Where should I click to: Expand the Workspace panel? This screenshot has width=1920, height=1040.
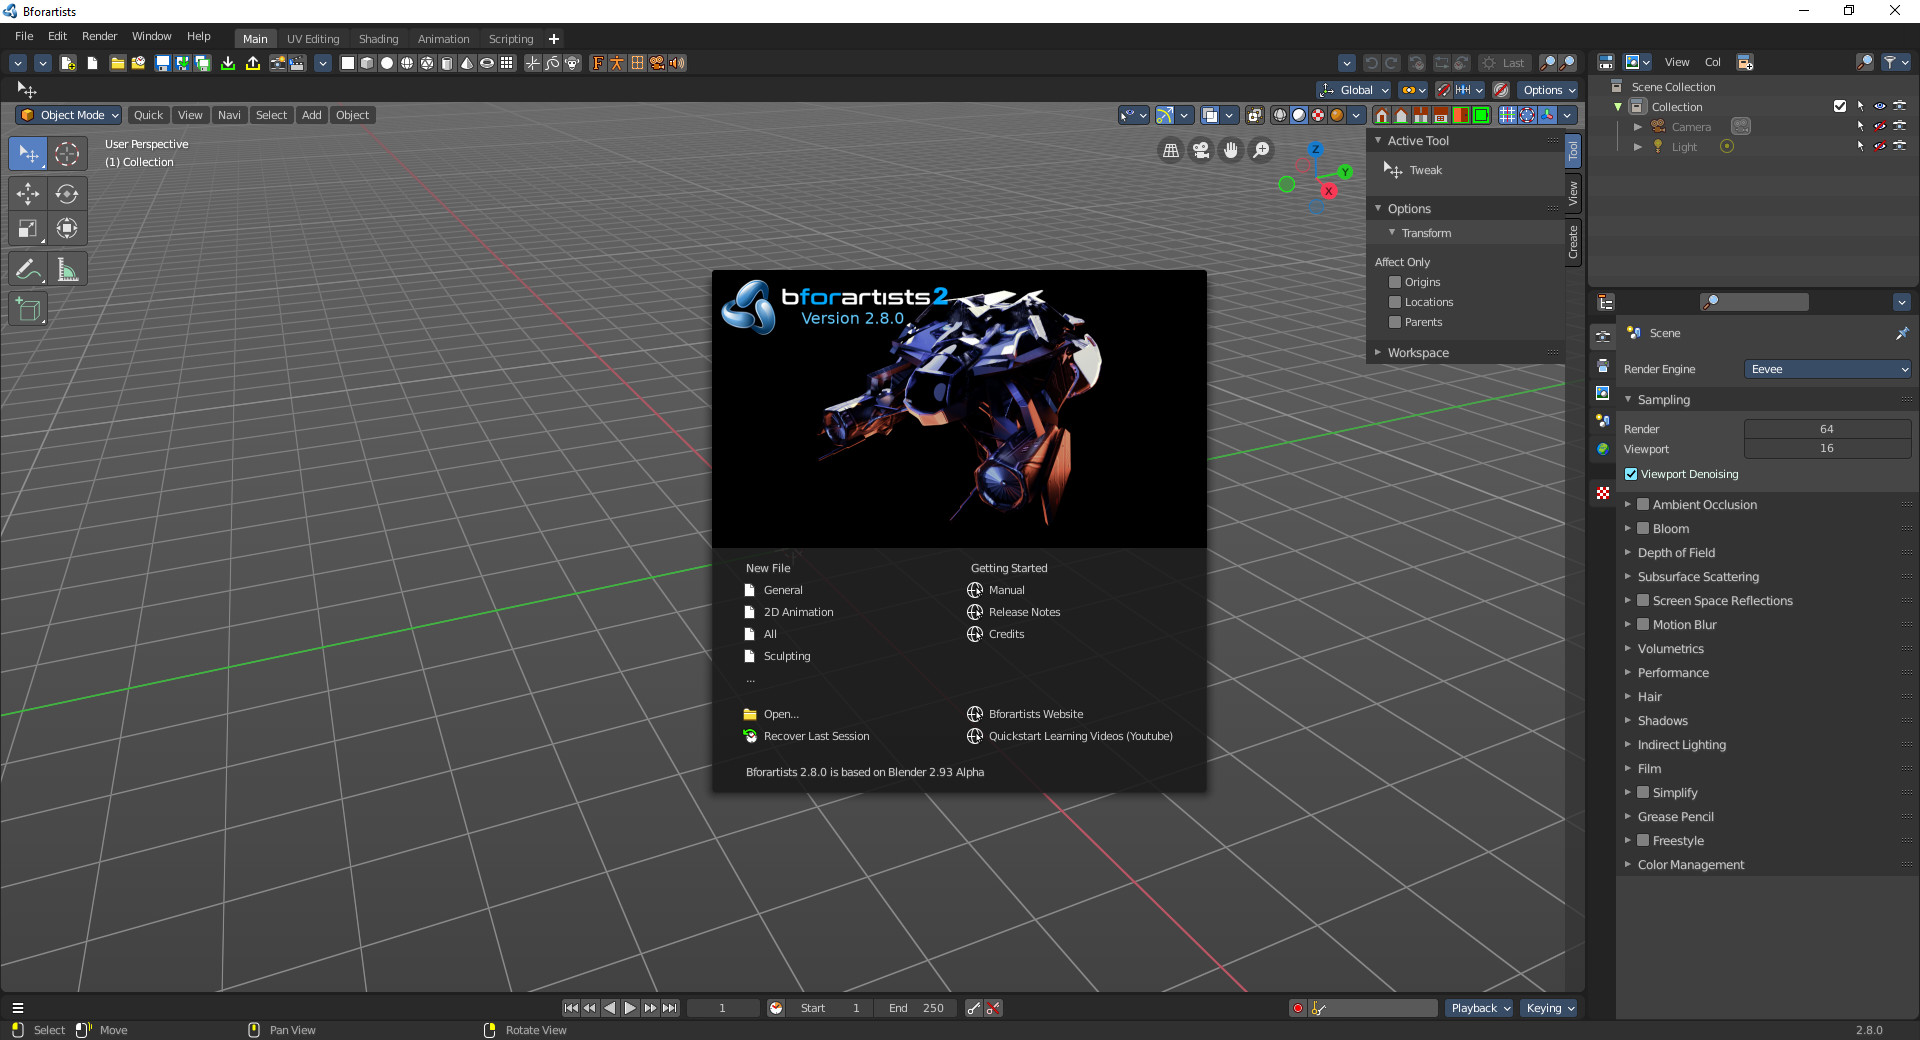pos(1417,353)
